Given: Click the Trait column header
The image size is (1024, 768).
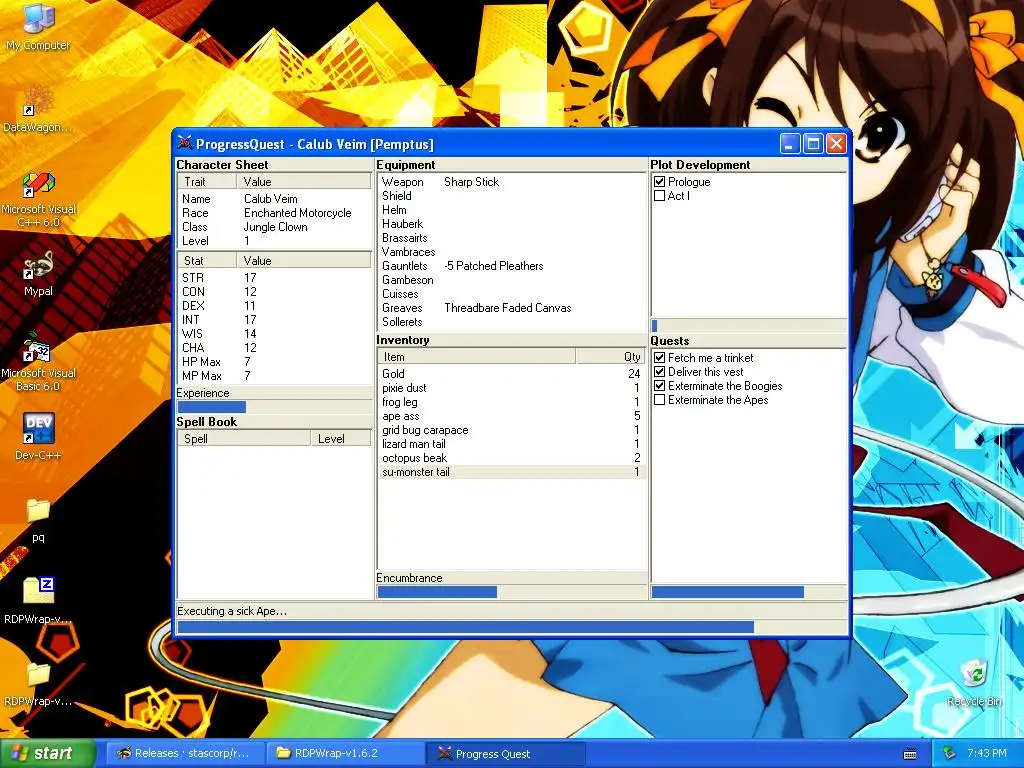Looking at the screenshot, I should (207, 182).
